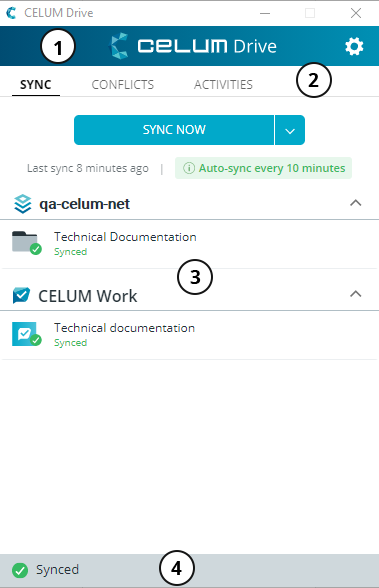Click the CELUM Work heading text
The height and width of the screenshot is (588, 379).
[88, 296]
